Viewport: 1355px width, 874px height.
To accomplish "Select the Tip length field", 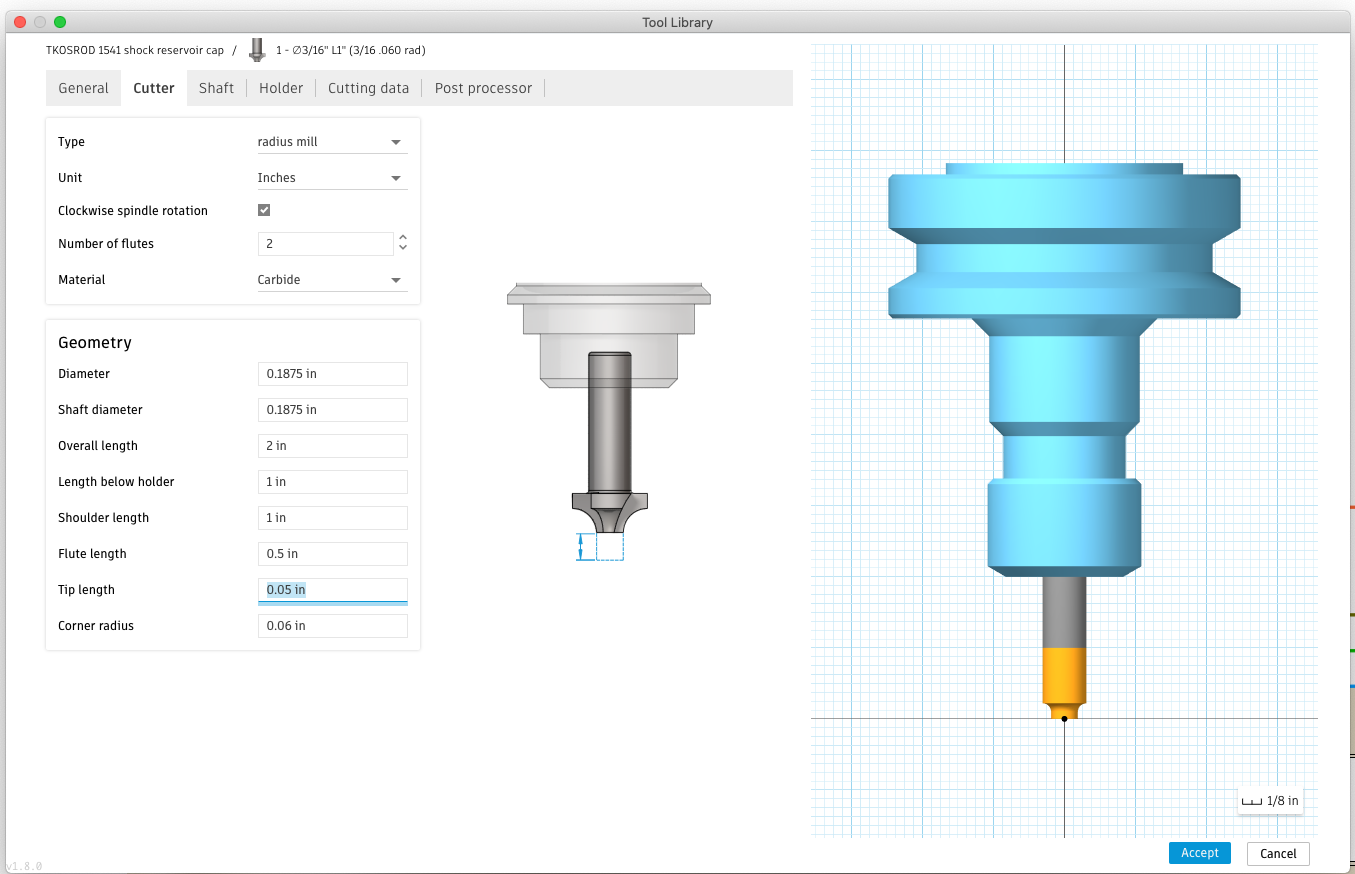I will coord(332,589).
